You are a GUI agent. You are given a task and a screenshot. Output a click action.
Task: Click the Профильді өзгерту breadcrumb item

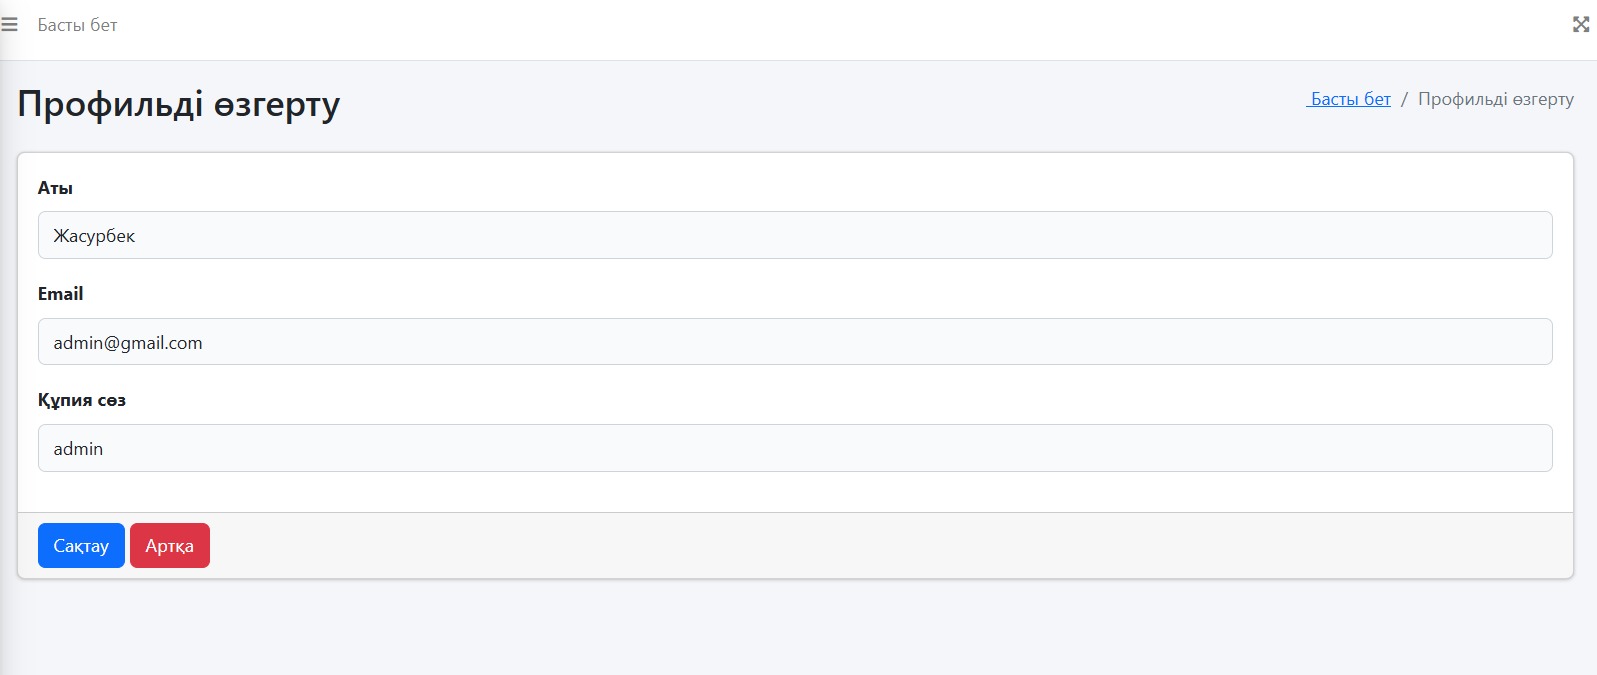point(1495,99)
